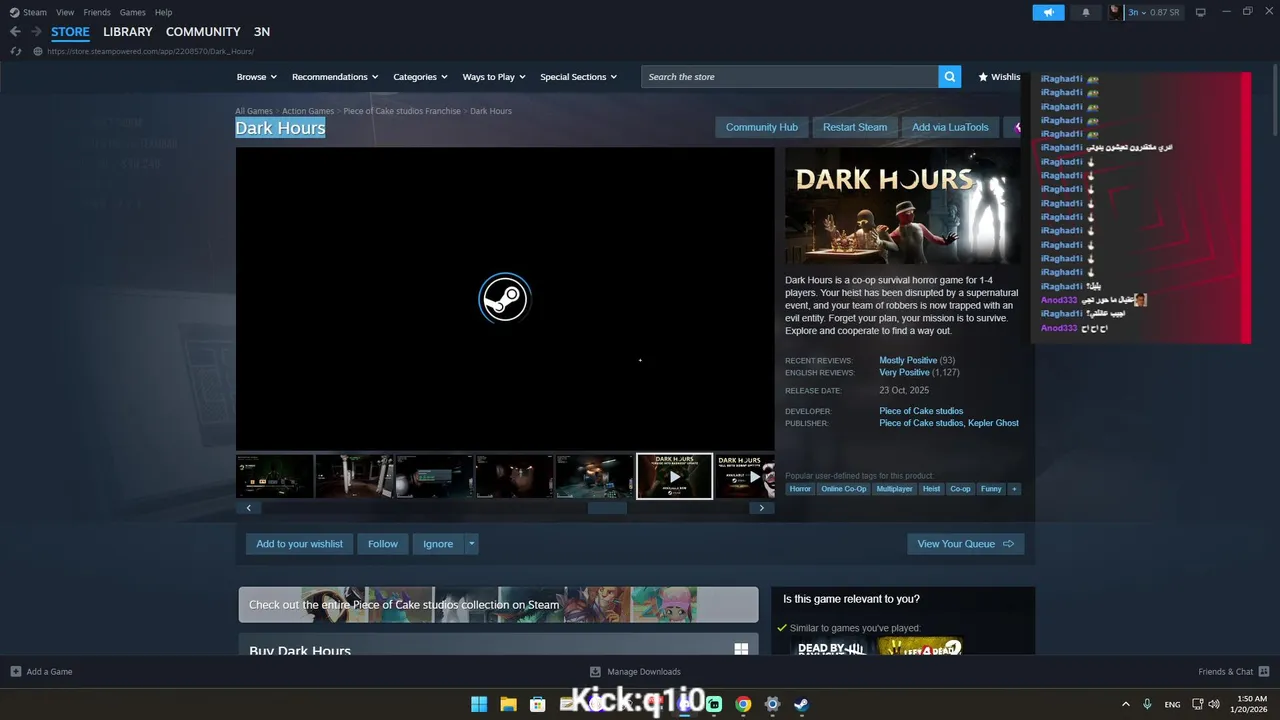Go forward with the forward arrow
Screen dimensions: 1280x720
(36, 32)
